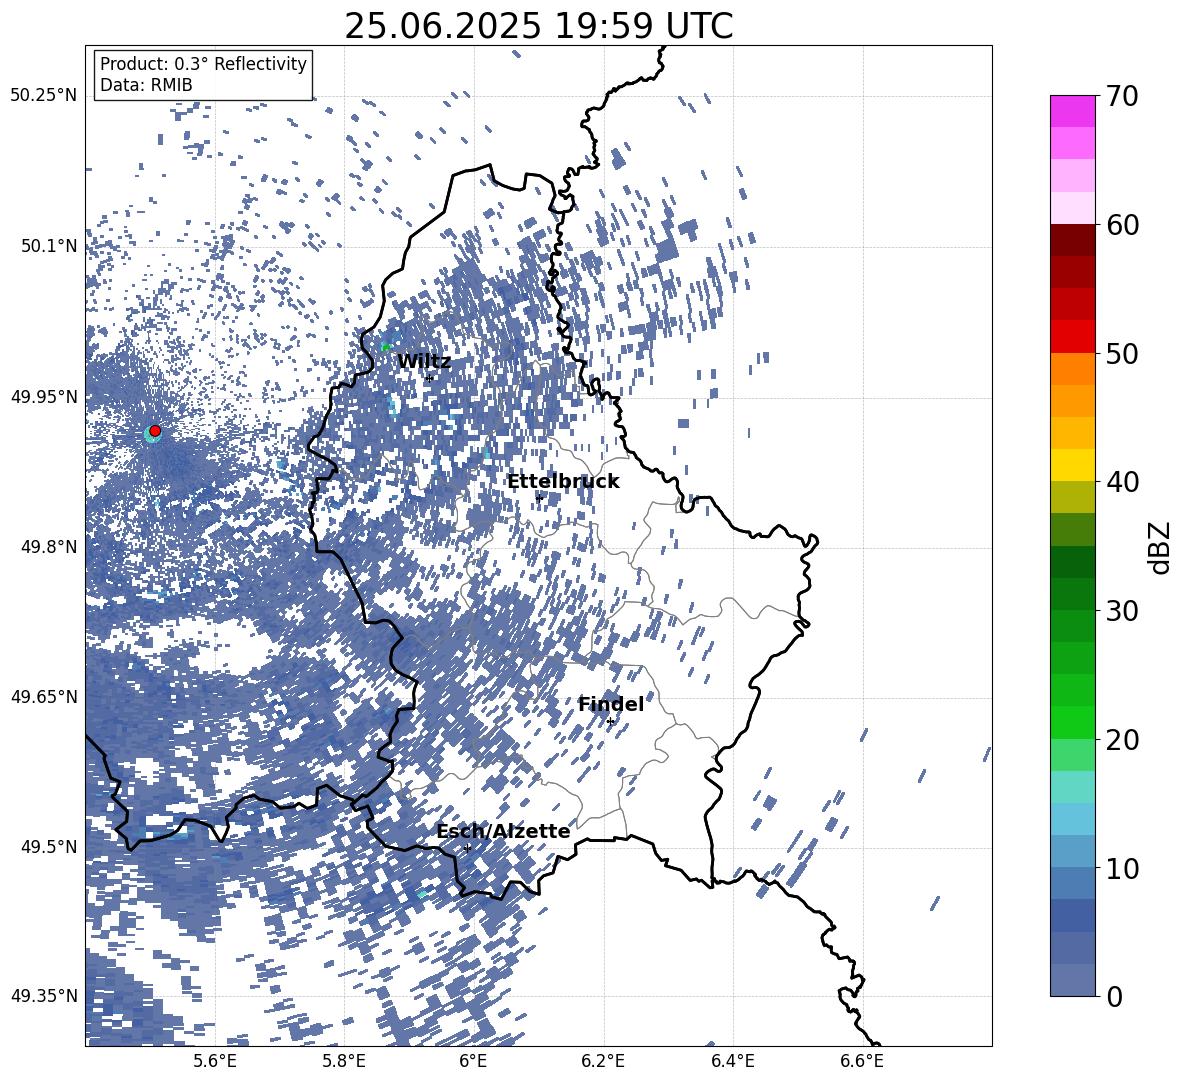This screenshot has width=1184, height=1081.
Task: Click the 49.65°N latitude tick label
Action: 44,696
